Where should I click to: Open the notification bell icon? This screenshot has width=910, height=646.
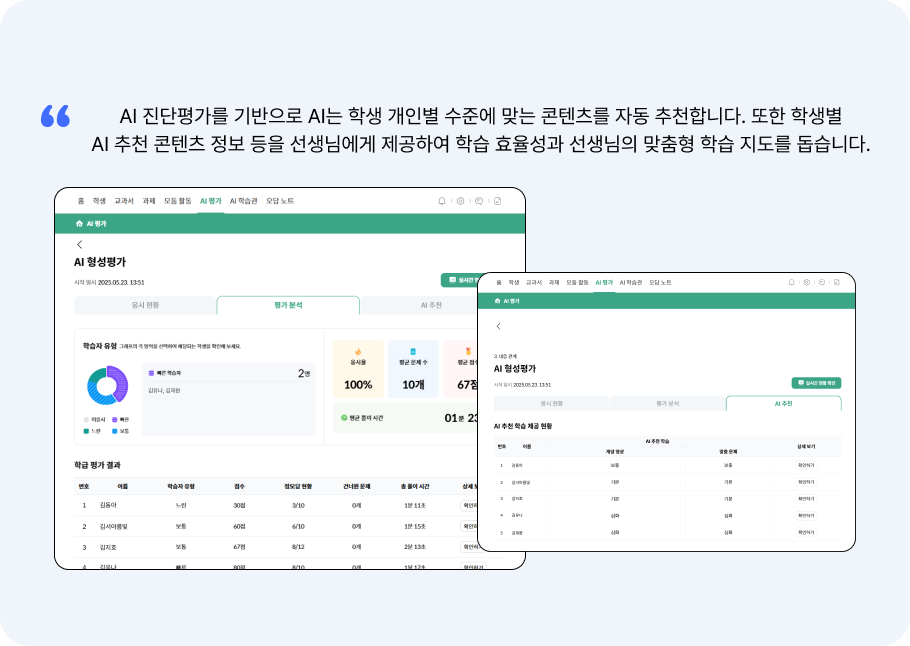pyautogui.click(x=442, y=201)
